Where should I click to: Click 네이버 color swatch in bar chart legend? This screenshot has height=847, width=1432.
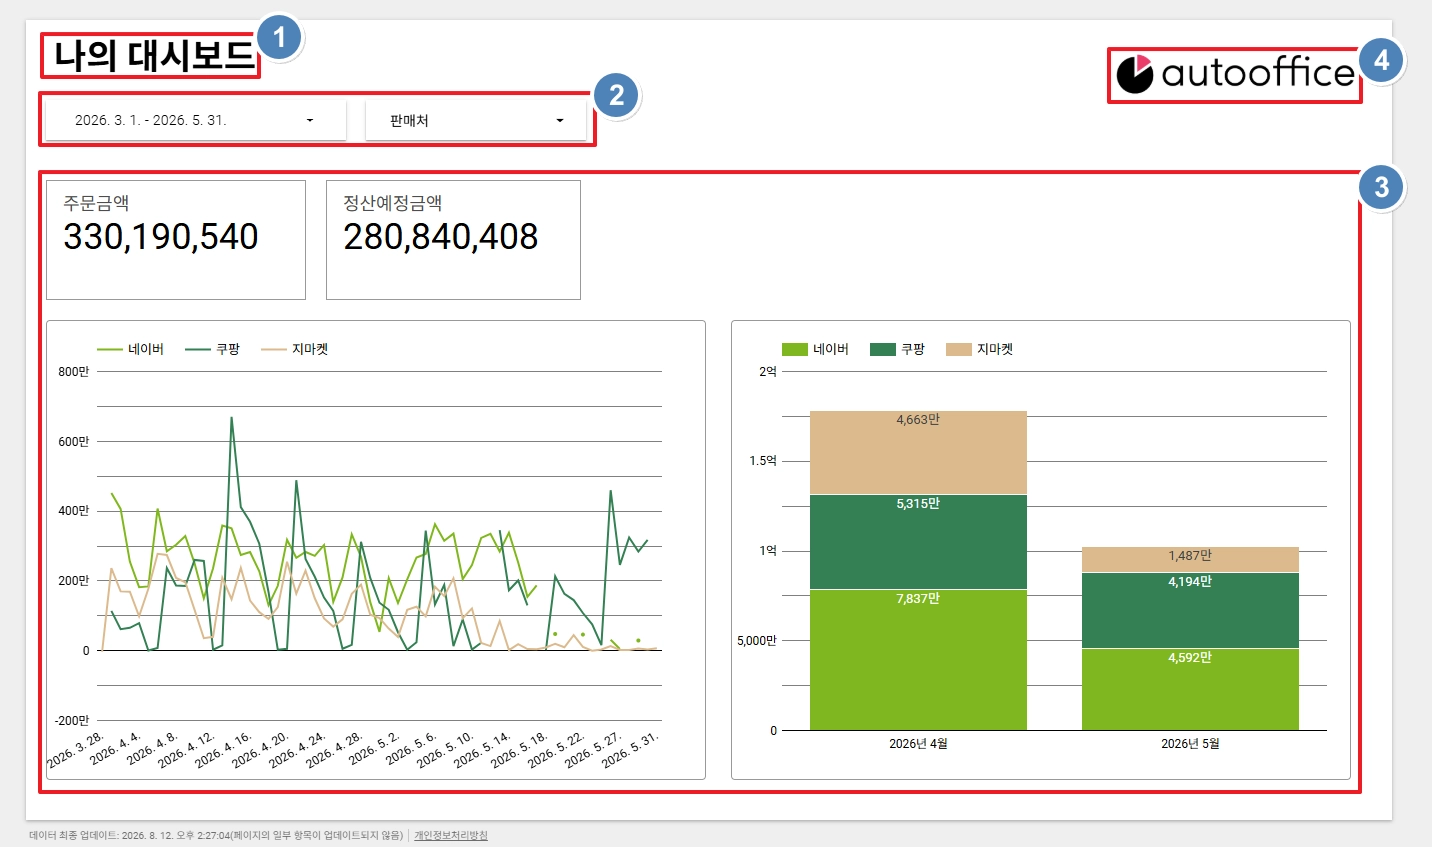click(x=794, y=349)
